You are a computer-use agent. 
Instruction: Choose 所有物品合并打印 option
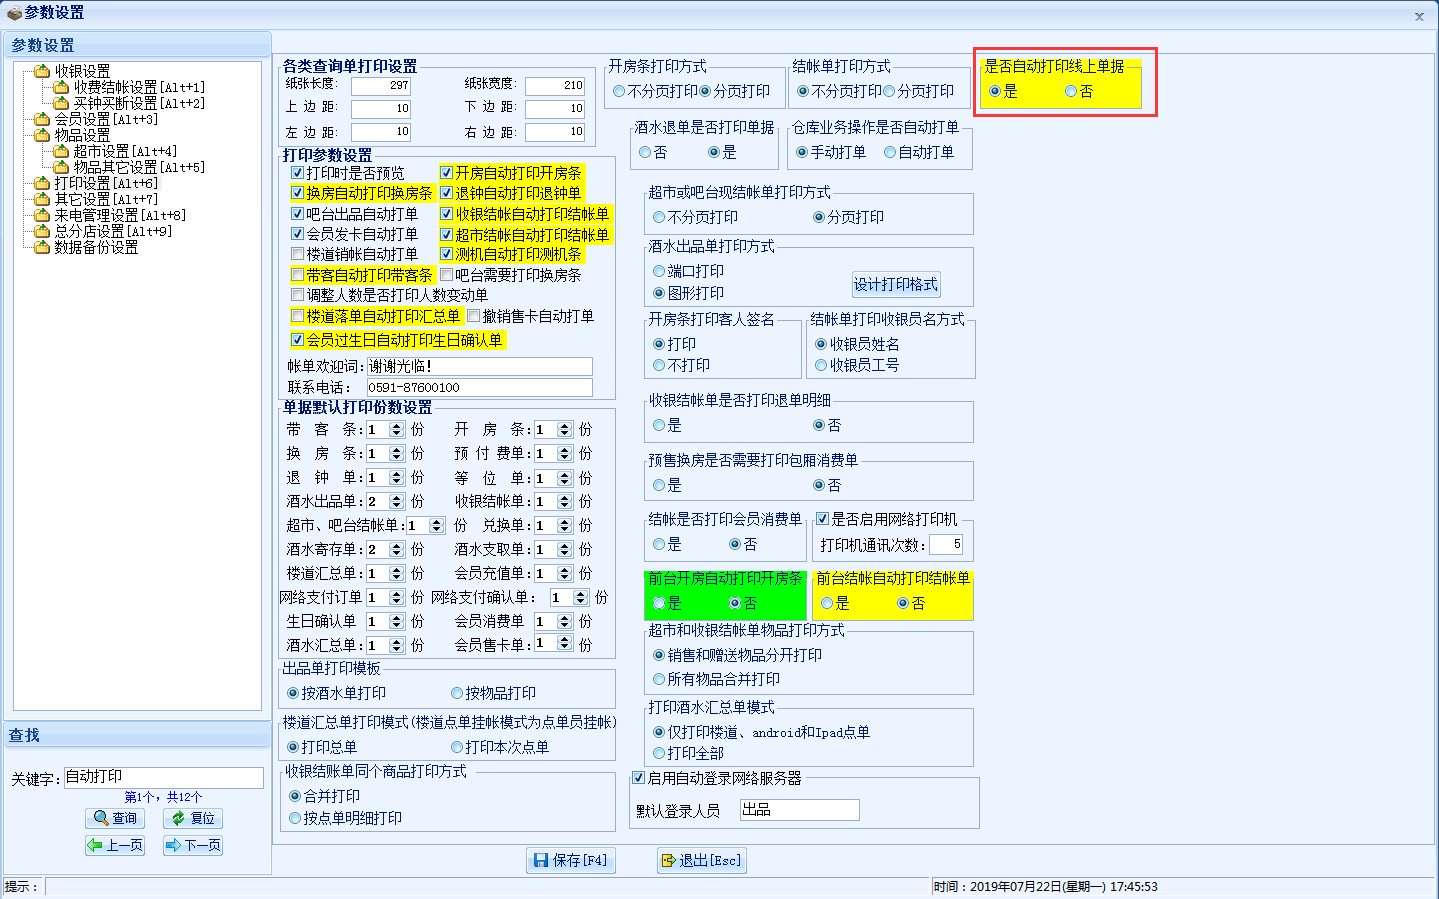pos(659,679)
